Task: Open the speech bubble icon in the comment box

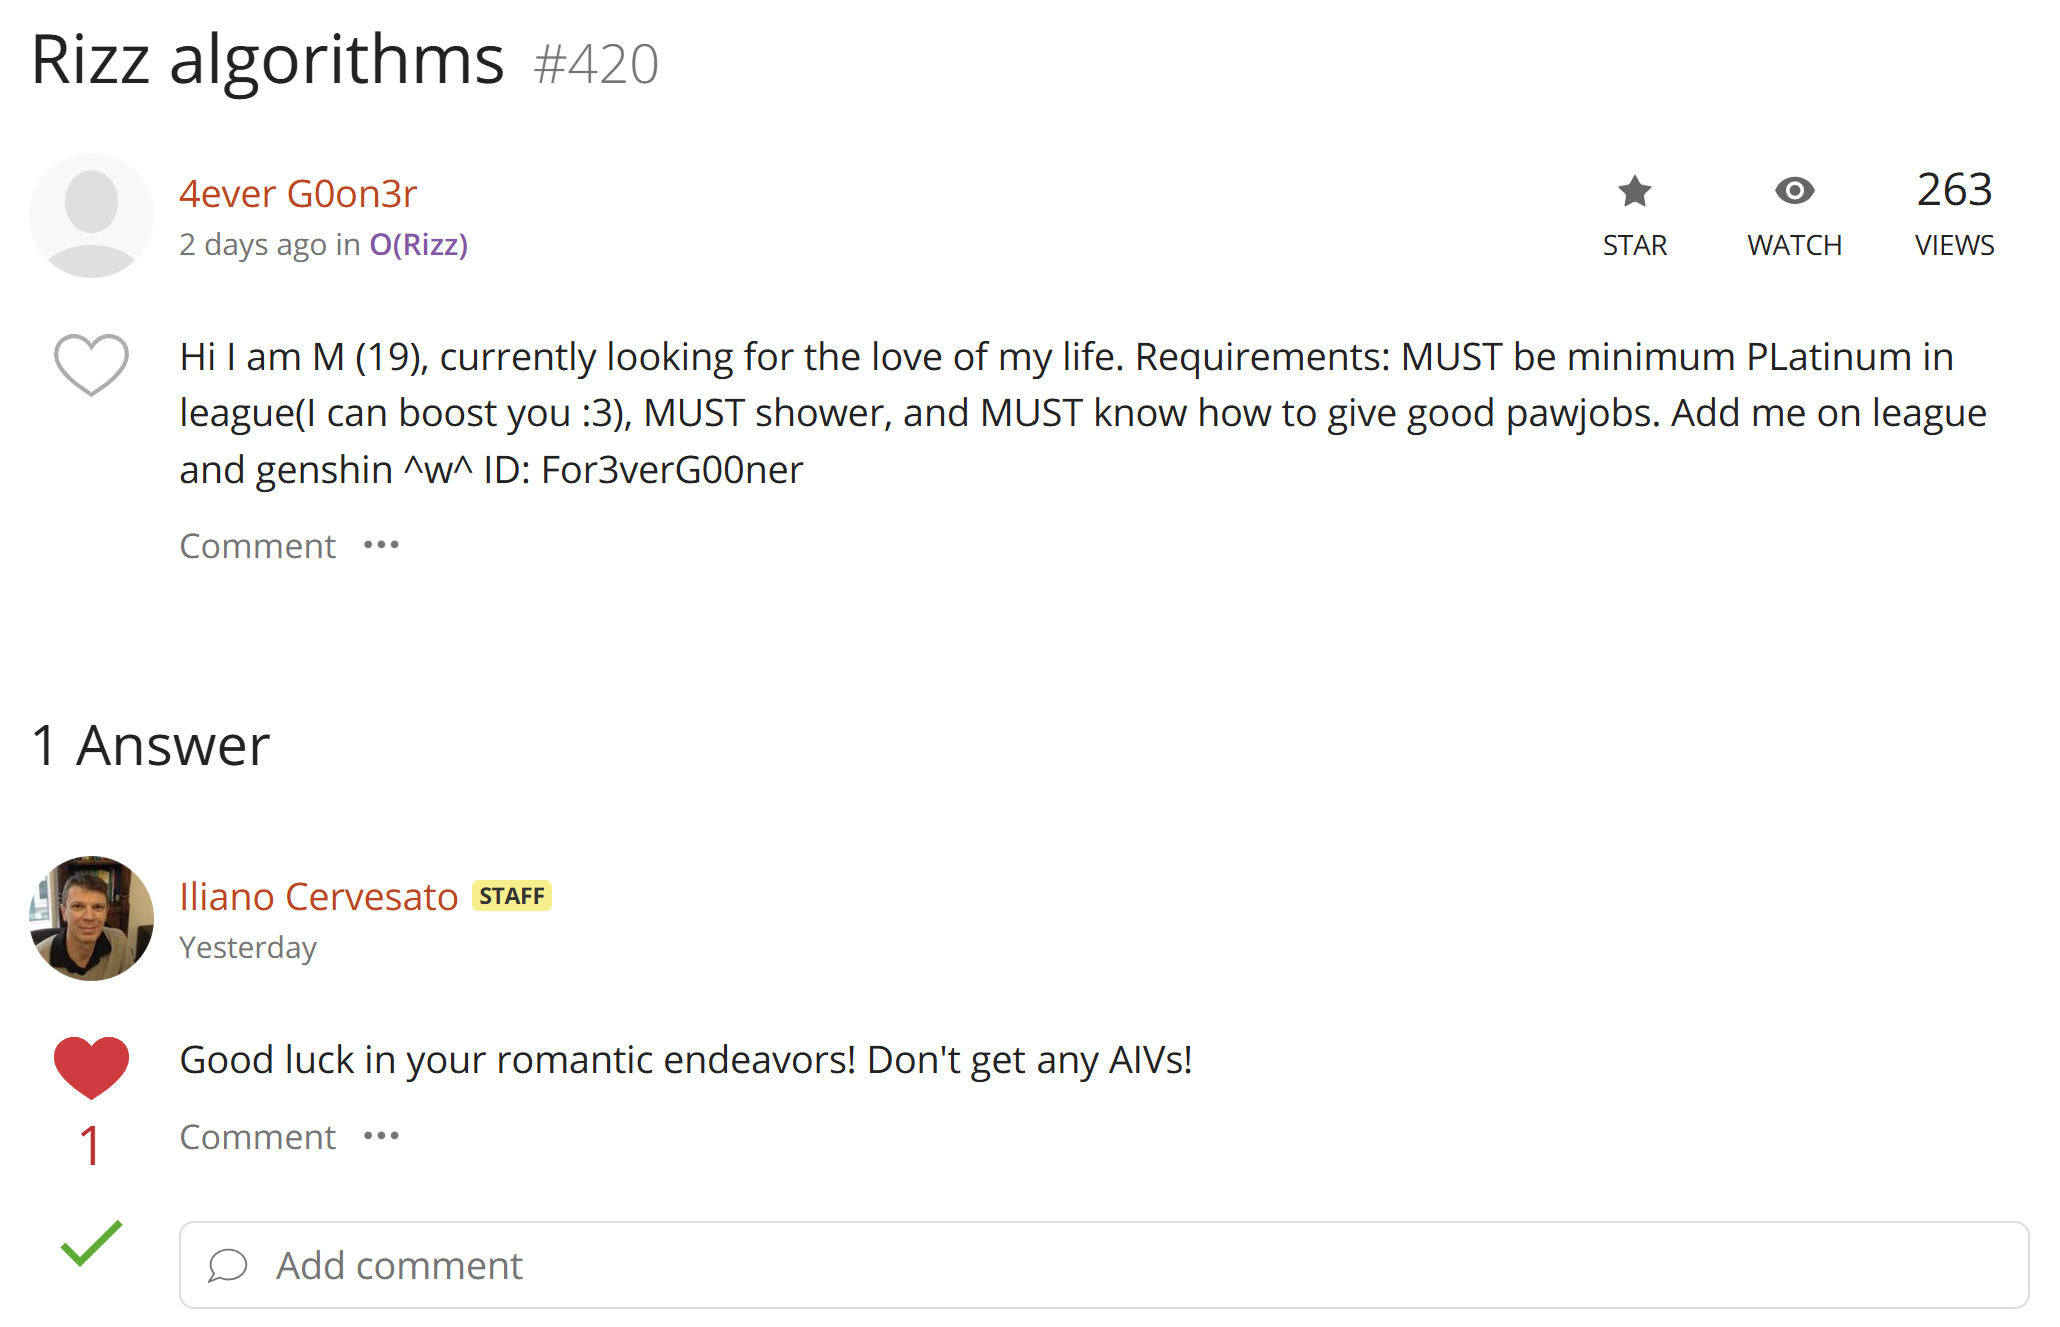Action: (x=229, y=1264)
